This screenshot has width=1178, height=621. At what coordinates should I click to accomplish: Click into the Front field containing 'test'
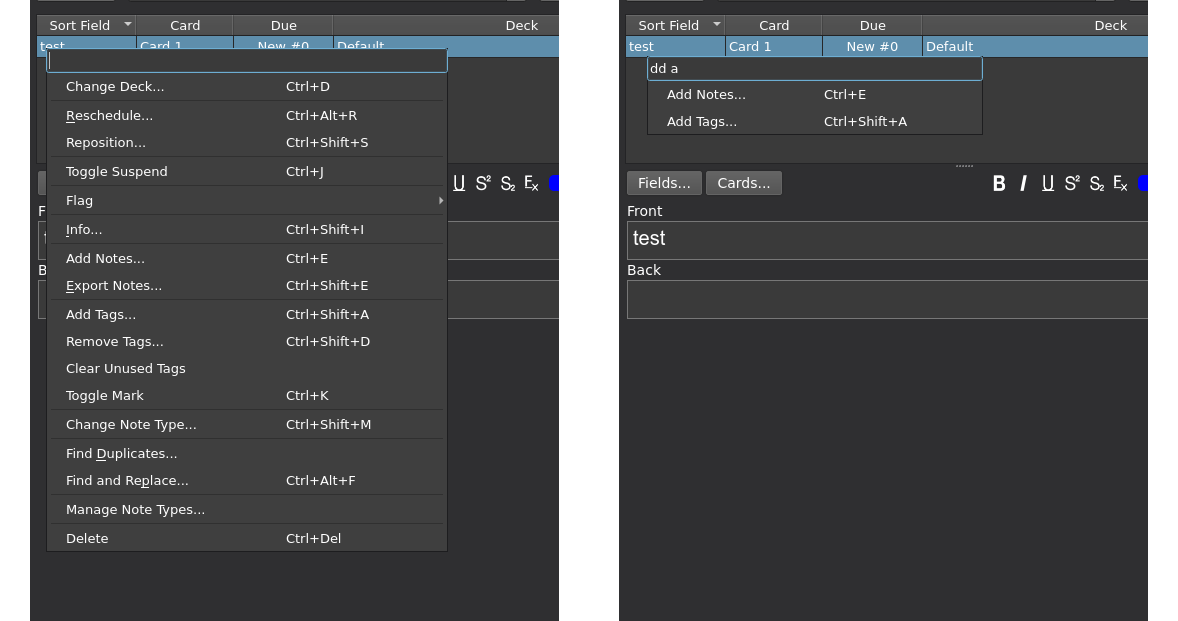[886, 240]
